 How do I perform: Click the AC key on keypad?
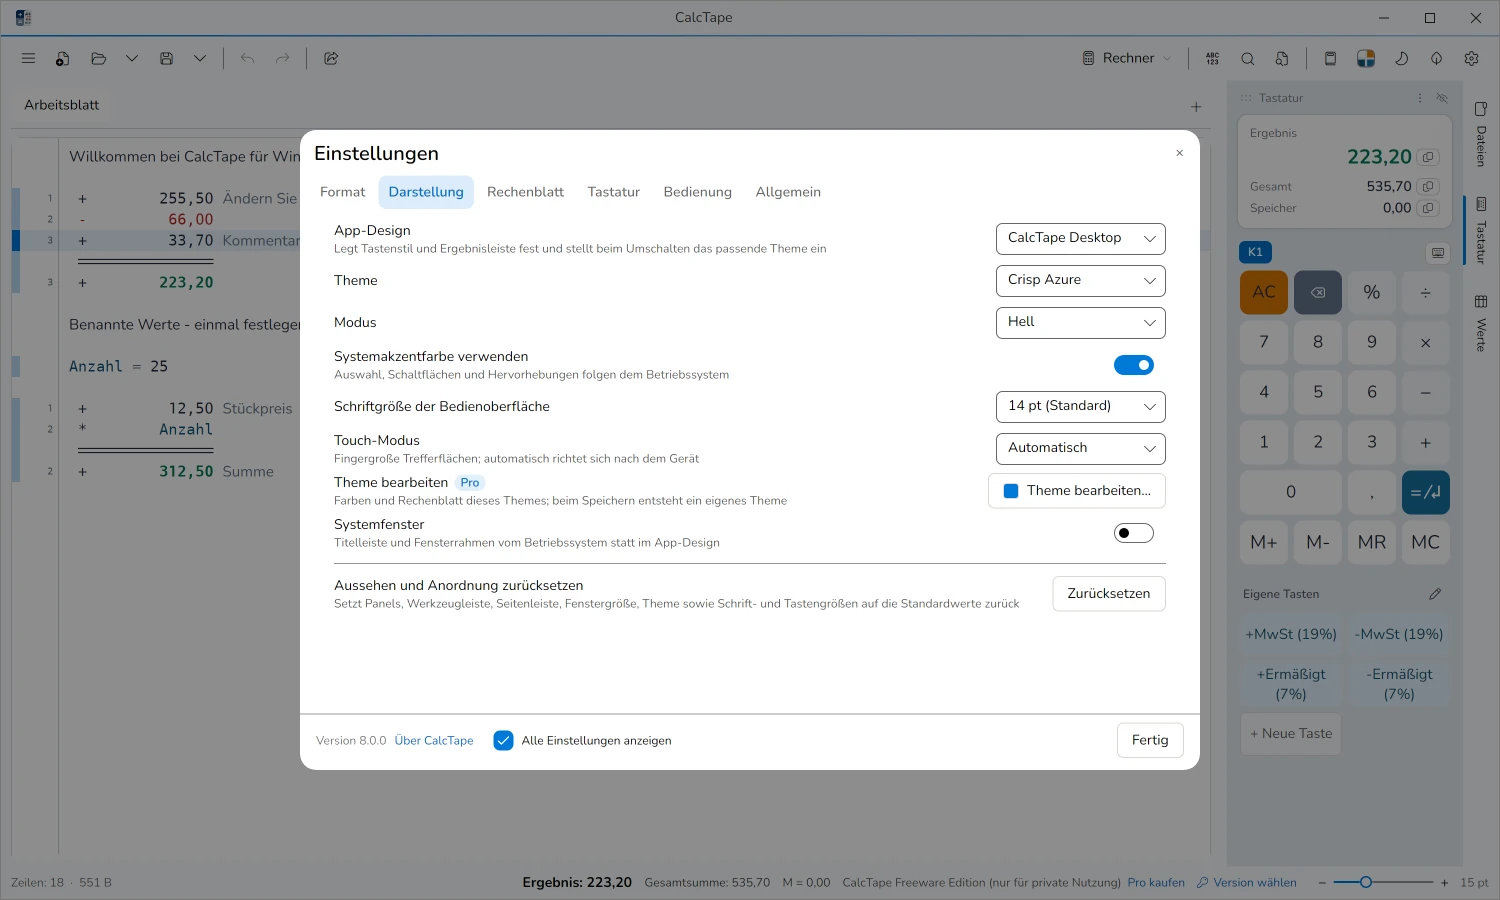point(1264,292)
